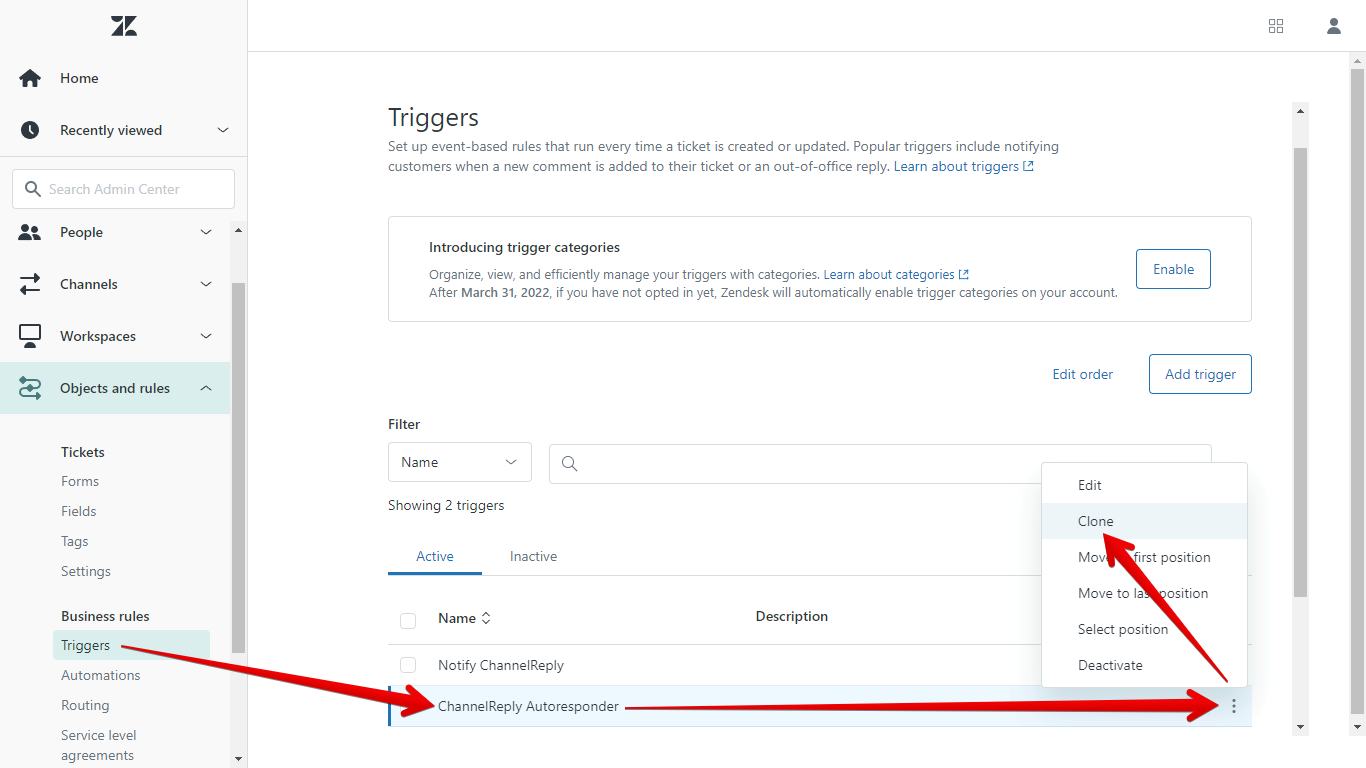Image resolution: width=1366 pixels, height=768 pixels.
Task: Open Automations under Business rules
Action: pyautogui.click(x=101, y=675)
